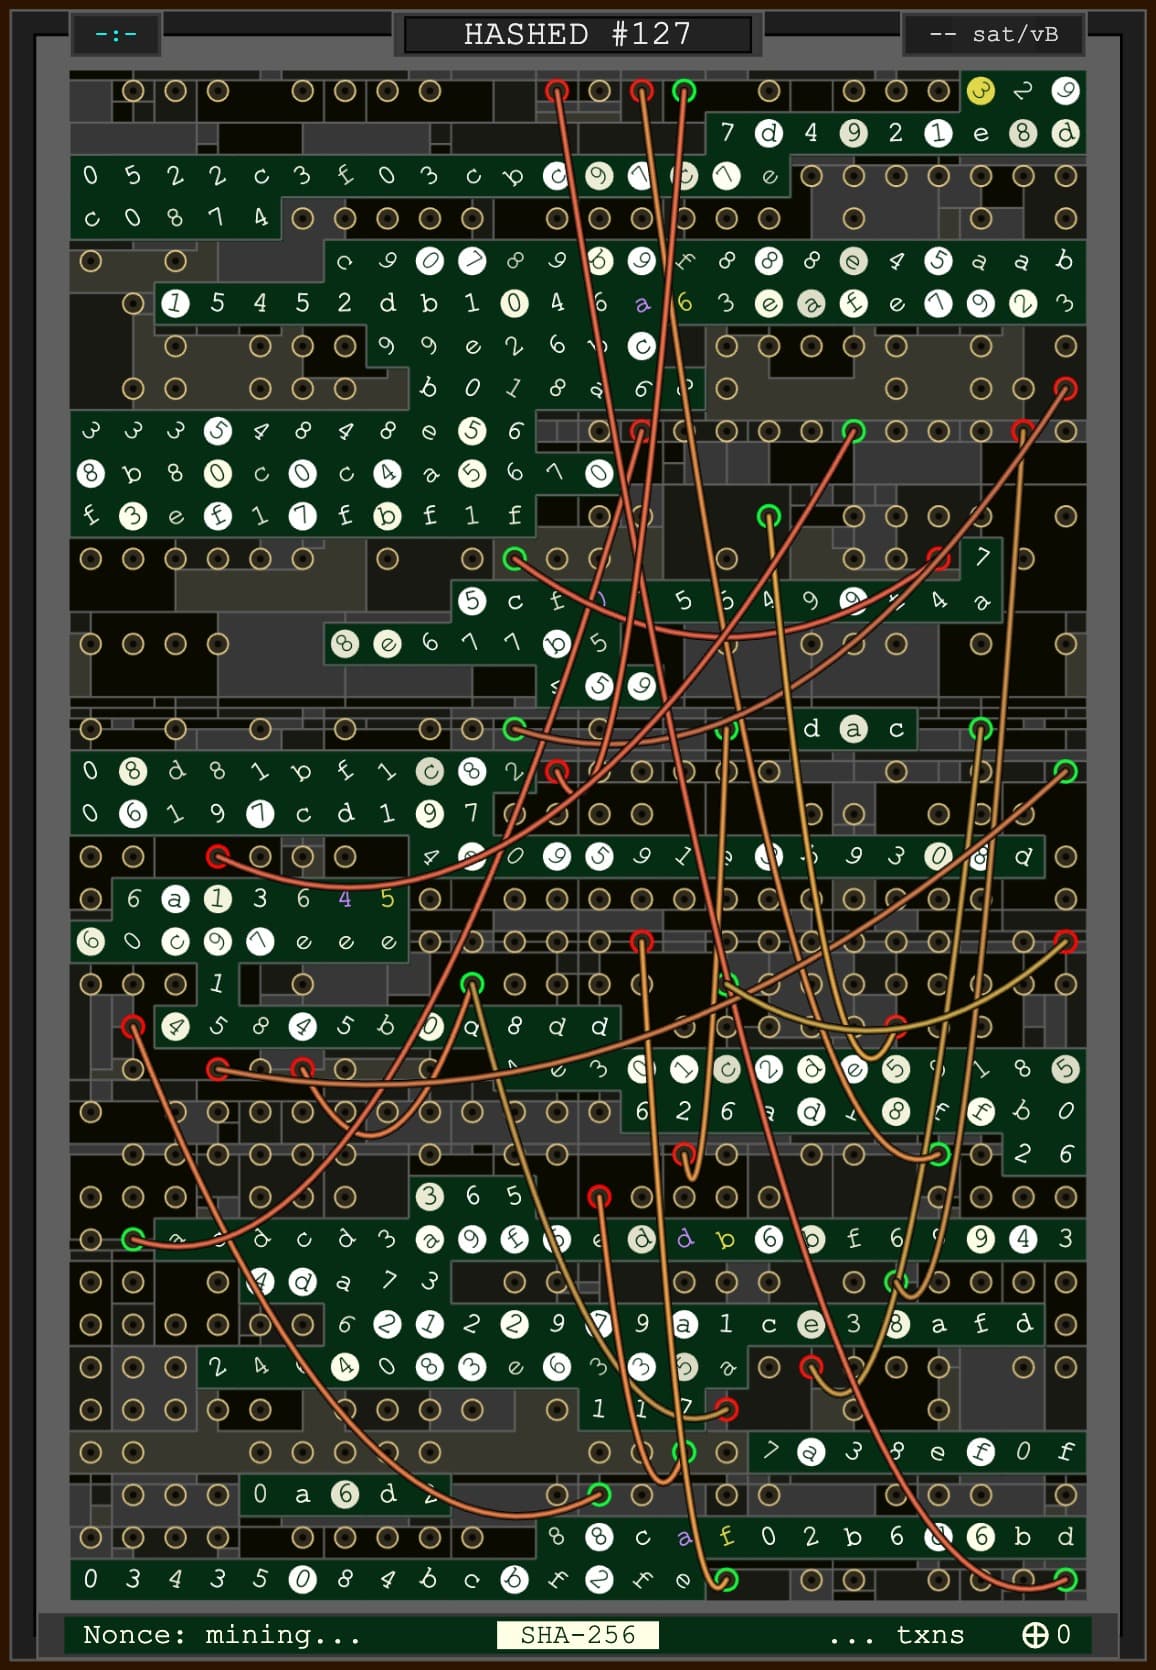This screenshot has width=1156, height=1670.
Task: Select the SHA-256 label in the bottom bar
Action: tap(578, 1634)
